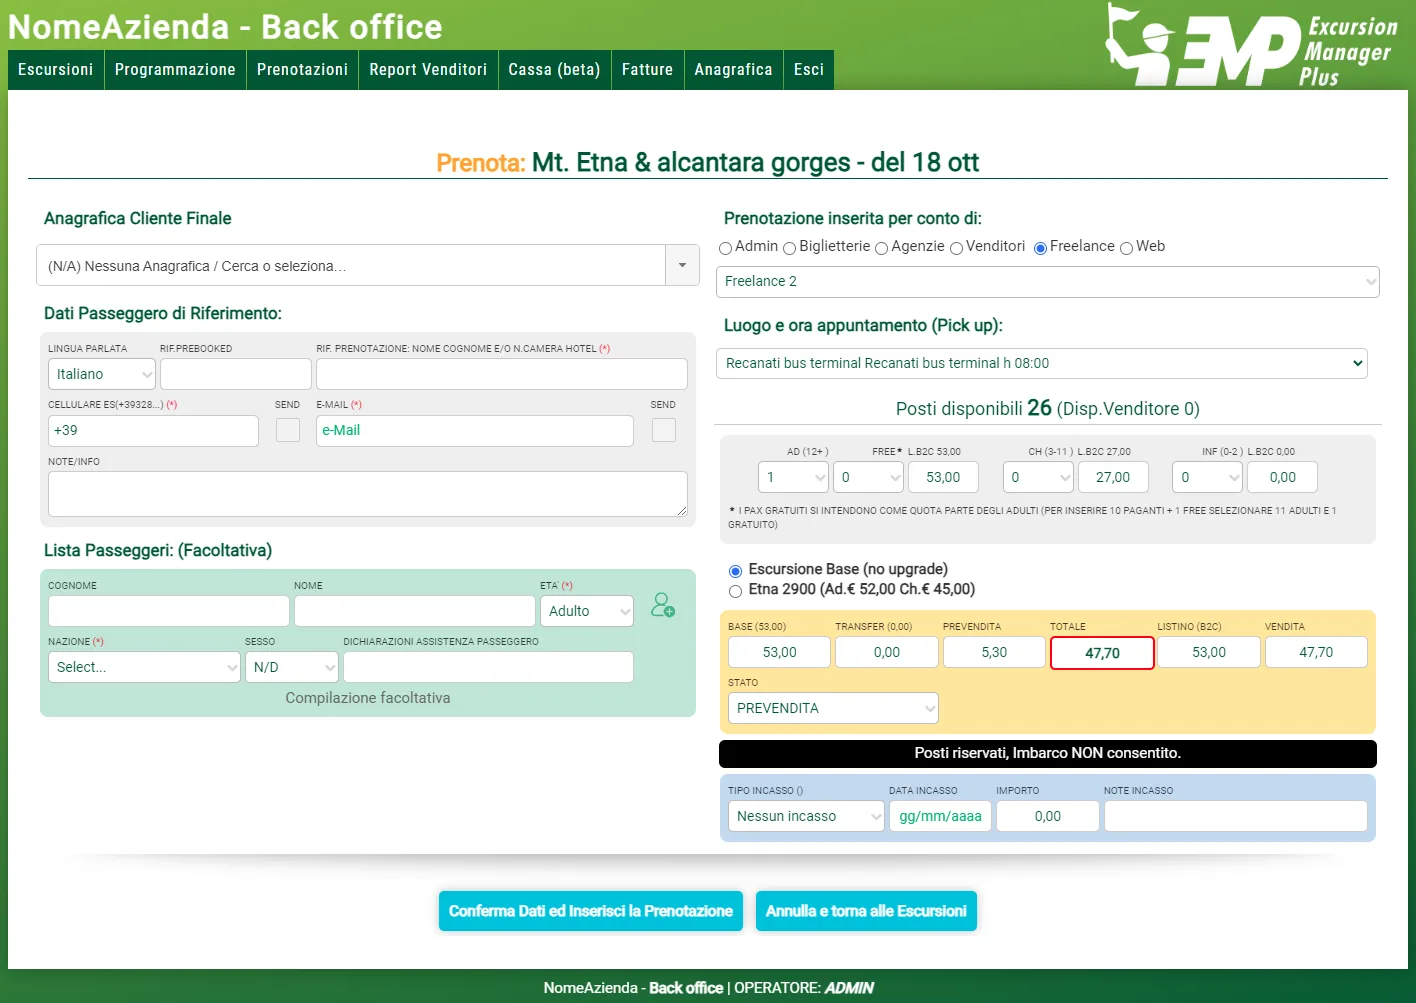Viewport: 1416px width, 1003px height.
Task: Select the Venditori radio option
Action: pos(957,248)
